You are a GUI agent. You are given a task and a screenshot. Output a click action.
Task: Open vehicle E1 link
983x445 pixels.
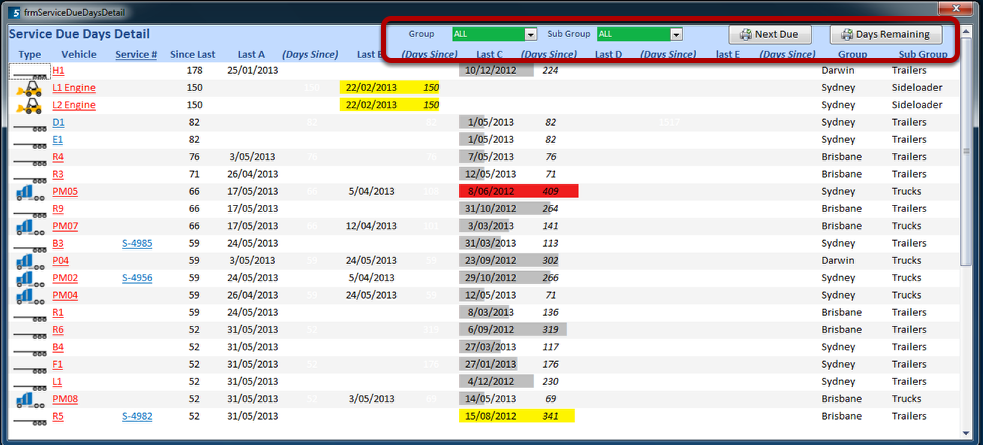(58, 139)
